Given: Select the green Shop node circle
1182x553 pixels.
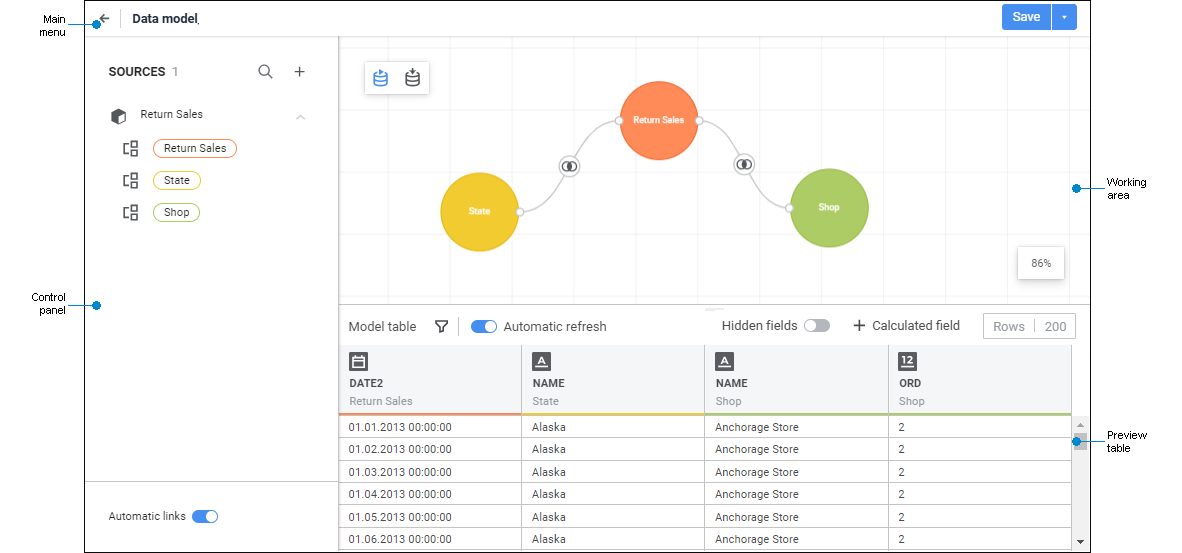Looking at the screenshot, I should [x=829, y=207].
